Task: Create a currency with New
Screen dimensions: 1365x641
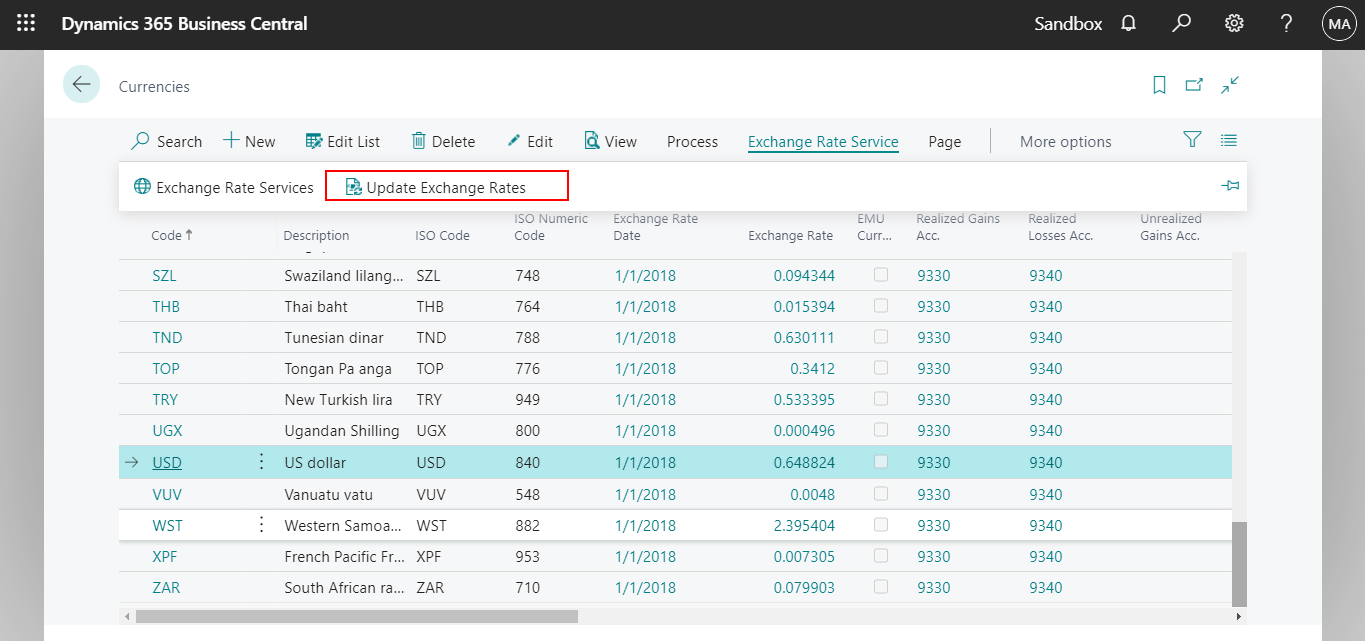Action: tap(249, 141)
